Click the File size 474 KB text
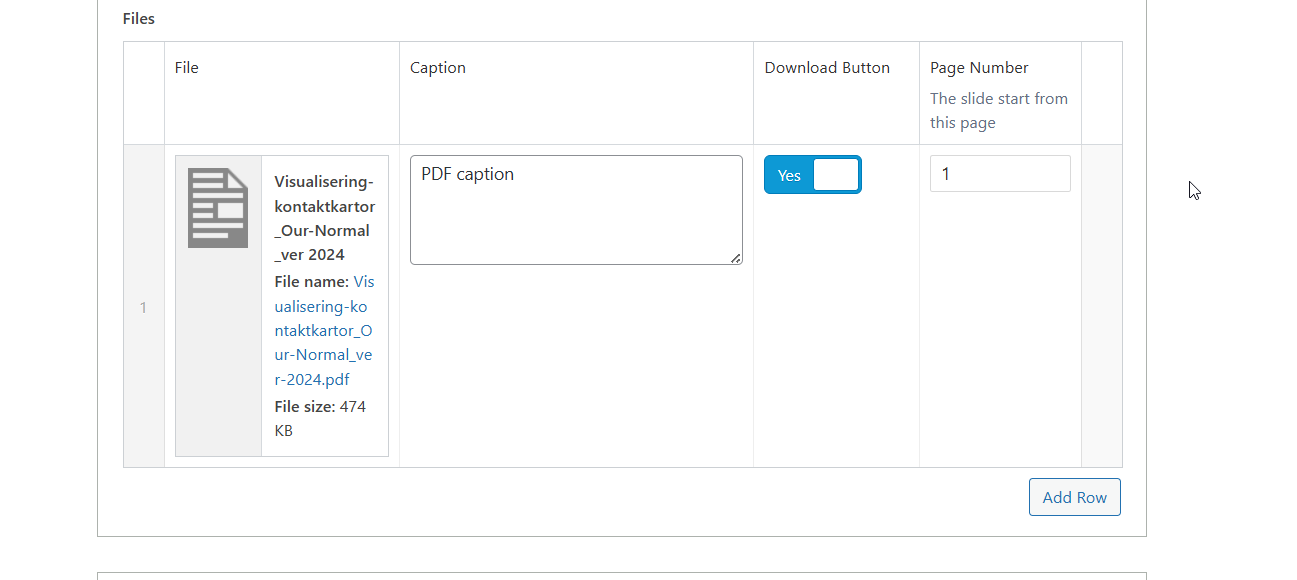This screenshot has height=580, width=1297. click(320, 419)
